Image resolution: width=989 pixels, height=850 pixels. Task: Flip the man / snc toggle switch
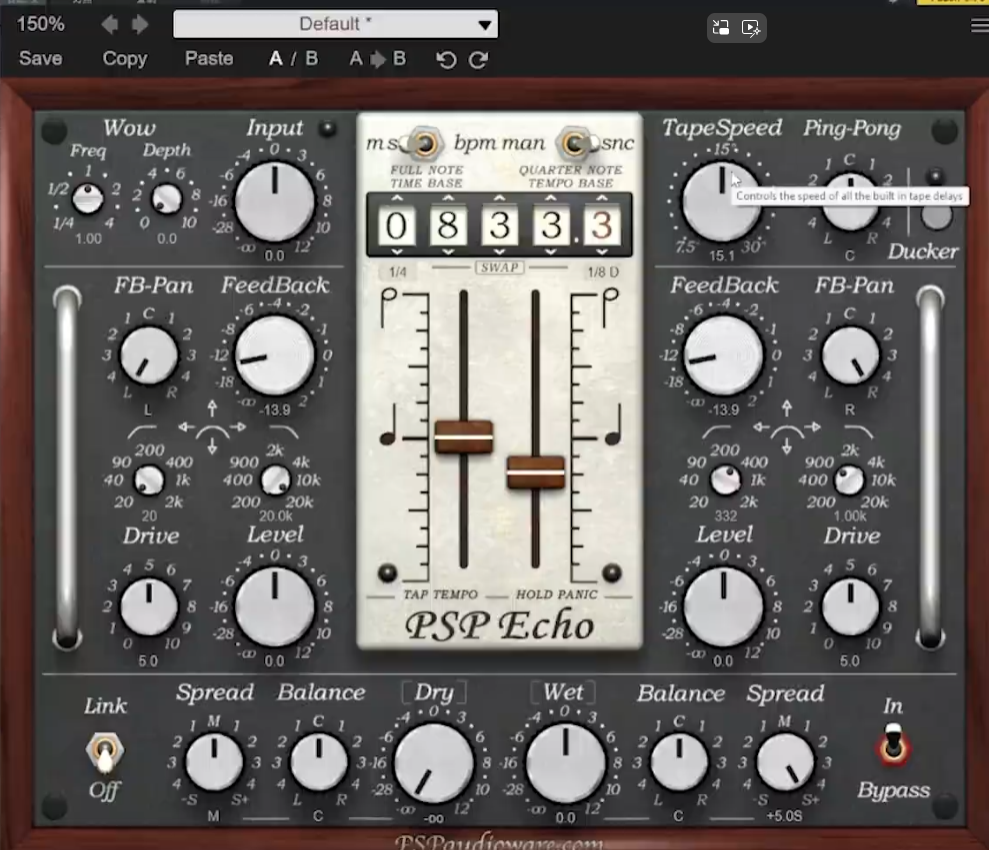(575, 144)
